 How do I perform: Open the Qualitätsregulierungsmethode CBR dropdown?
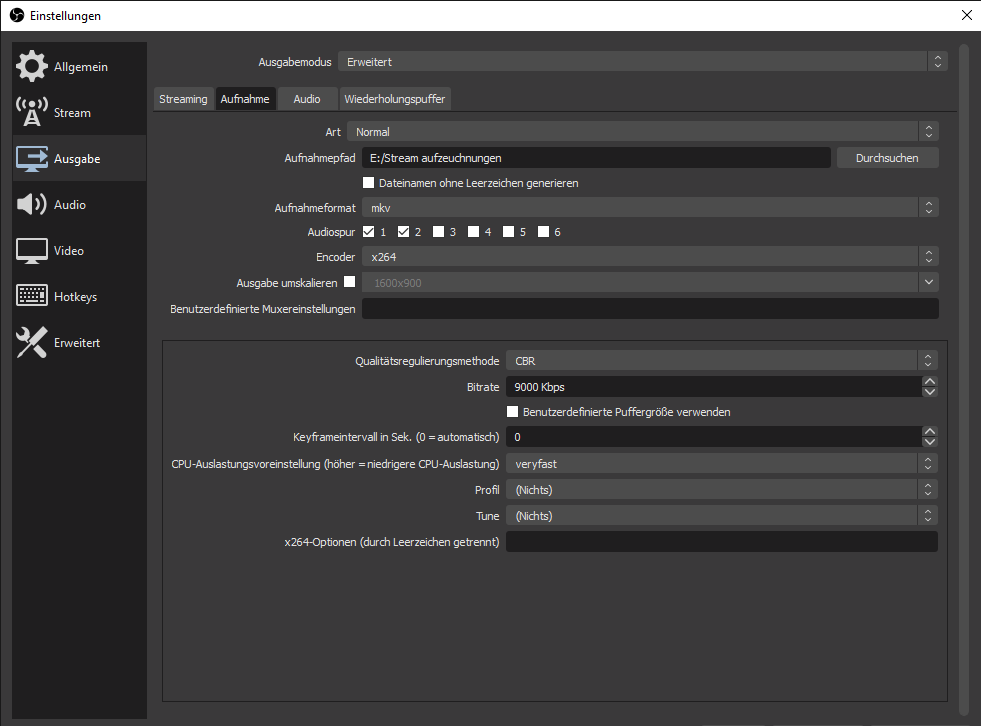(x=721, y=361)
